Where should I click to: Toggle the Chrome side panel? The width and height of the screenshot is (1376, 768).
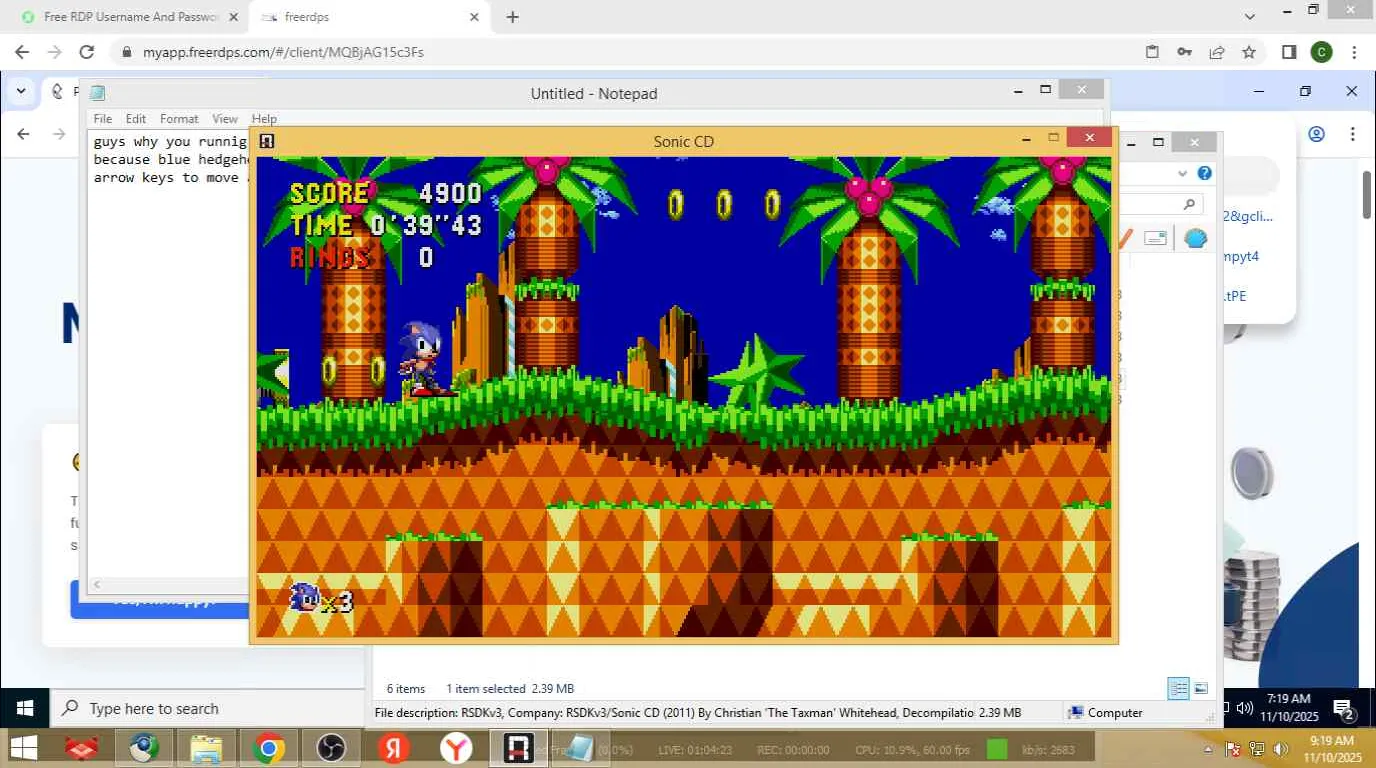[1289, 52]
